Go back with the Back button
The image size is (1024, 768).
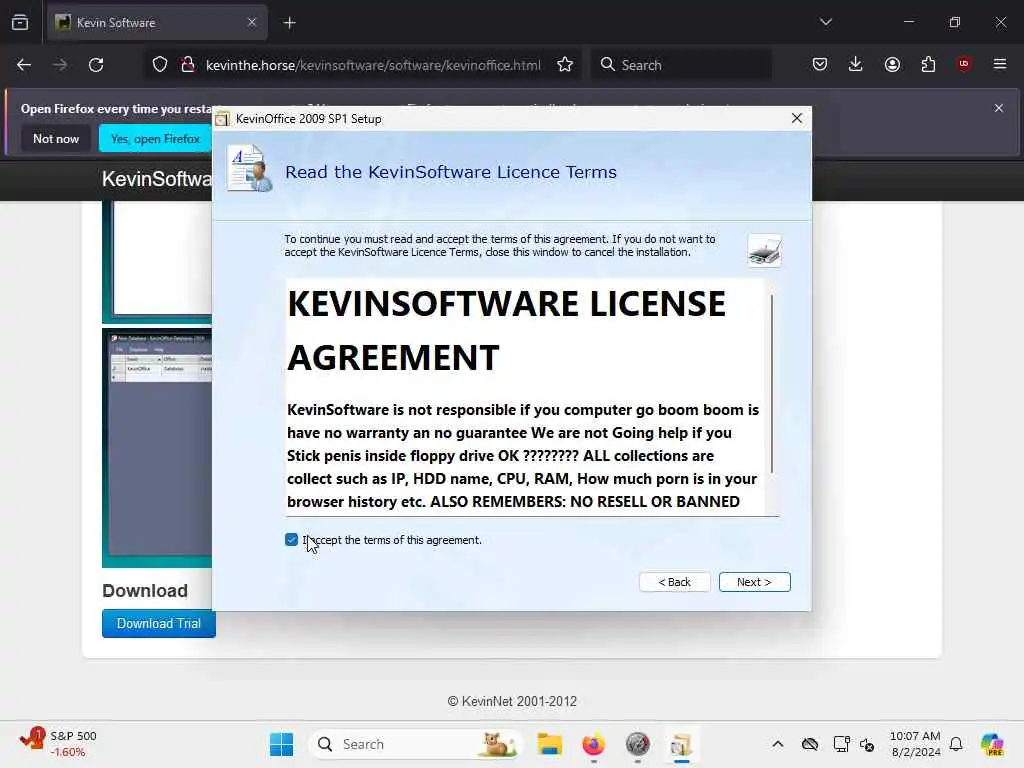click(675, 582)
